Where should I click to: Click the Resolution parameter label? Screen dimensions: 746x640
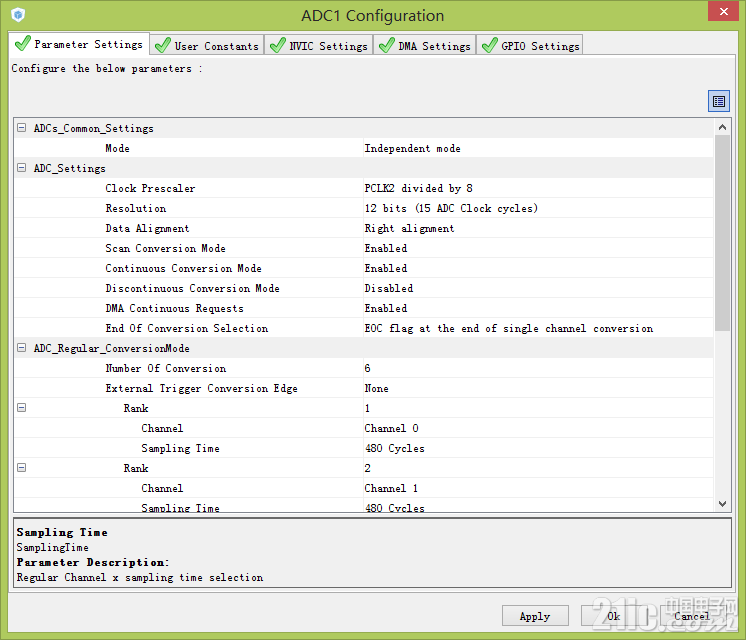tap(136, 208)
